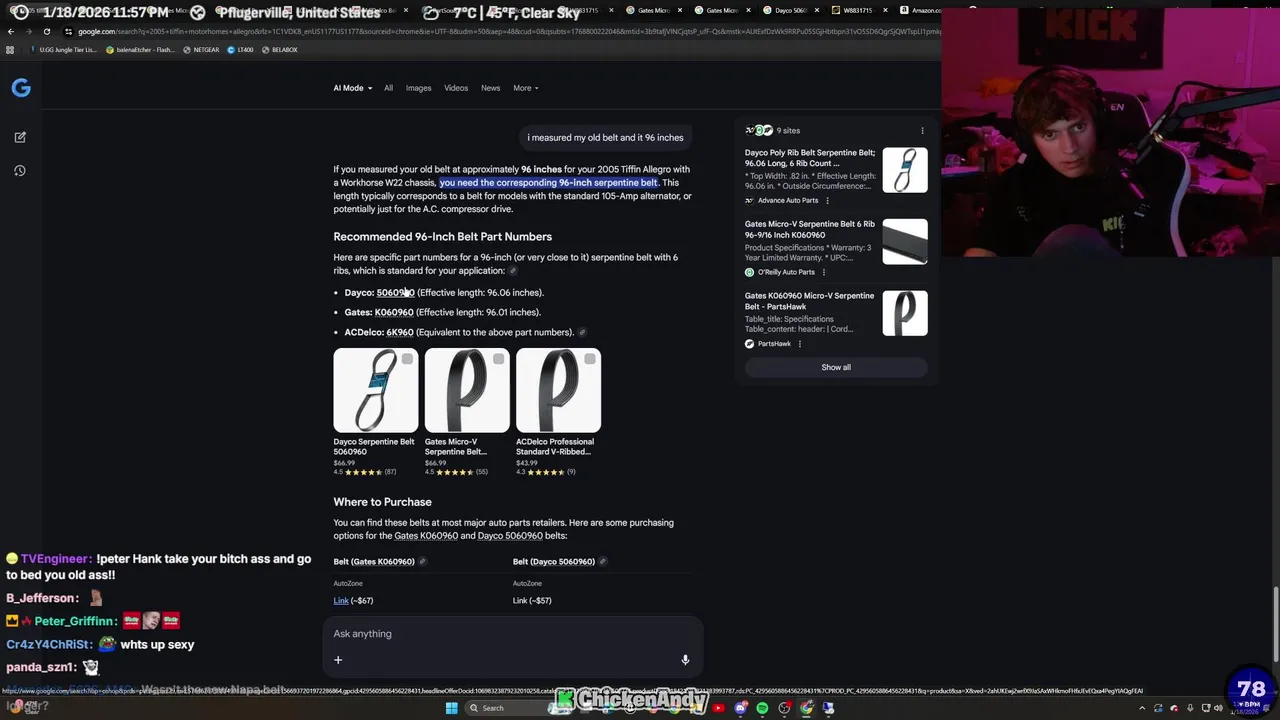Open three-dot menu beside Advance Auto Parts

(x=827, y=200)
